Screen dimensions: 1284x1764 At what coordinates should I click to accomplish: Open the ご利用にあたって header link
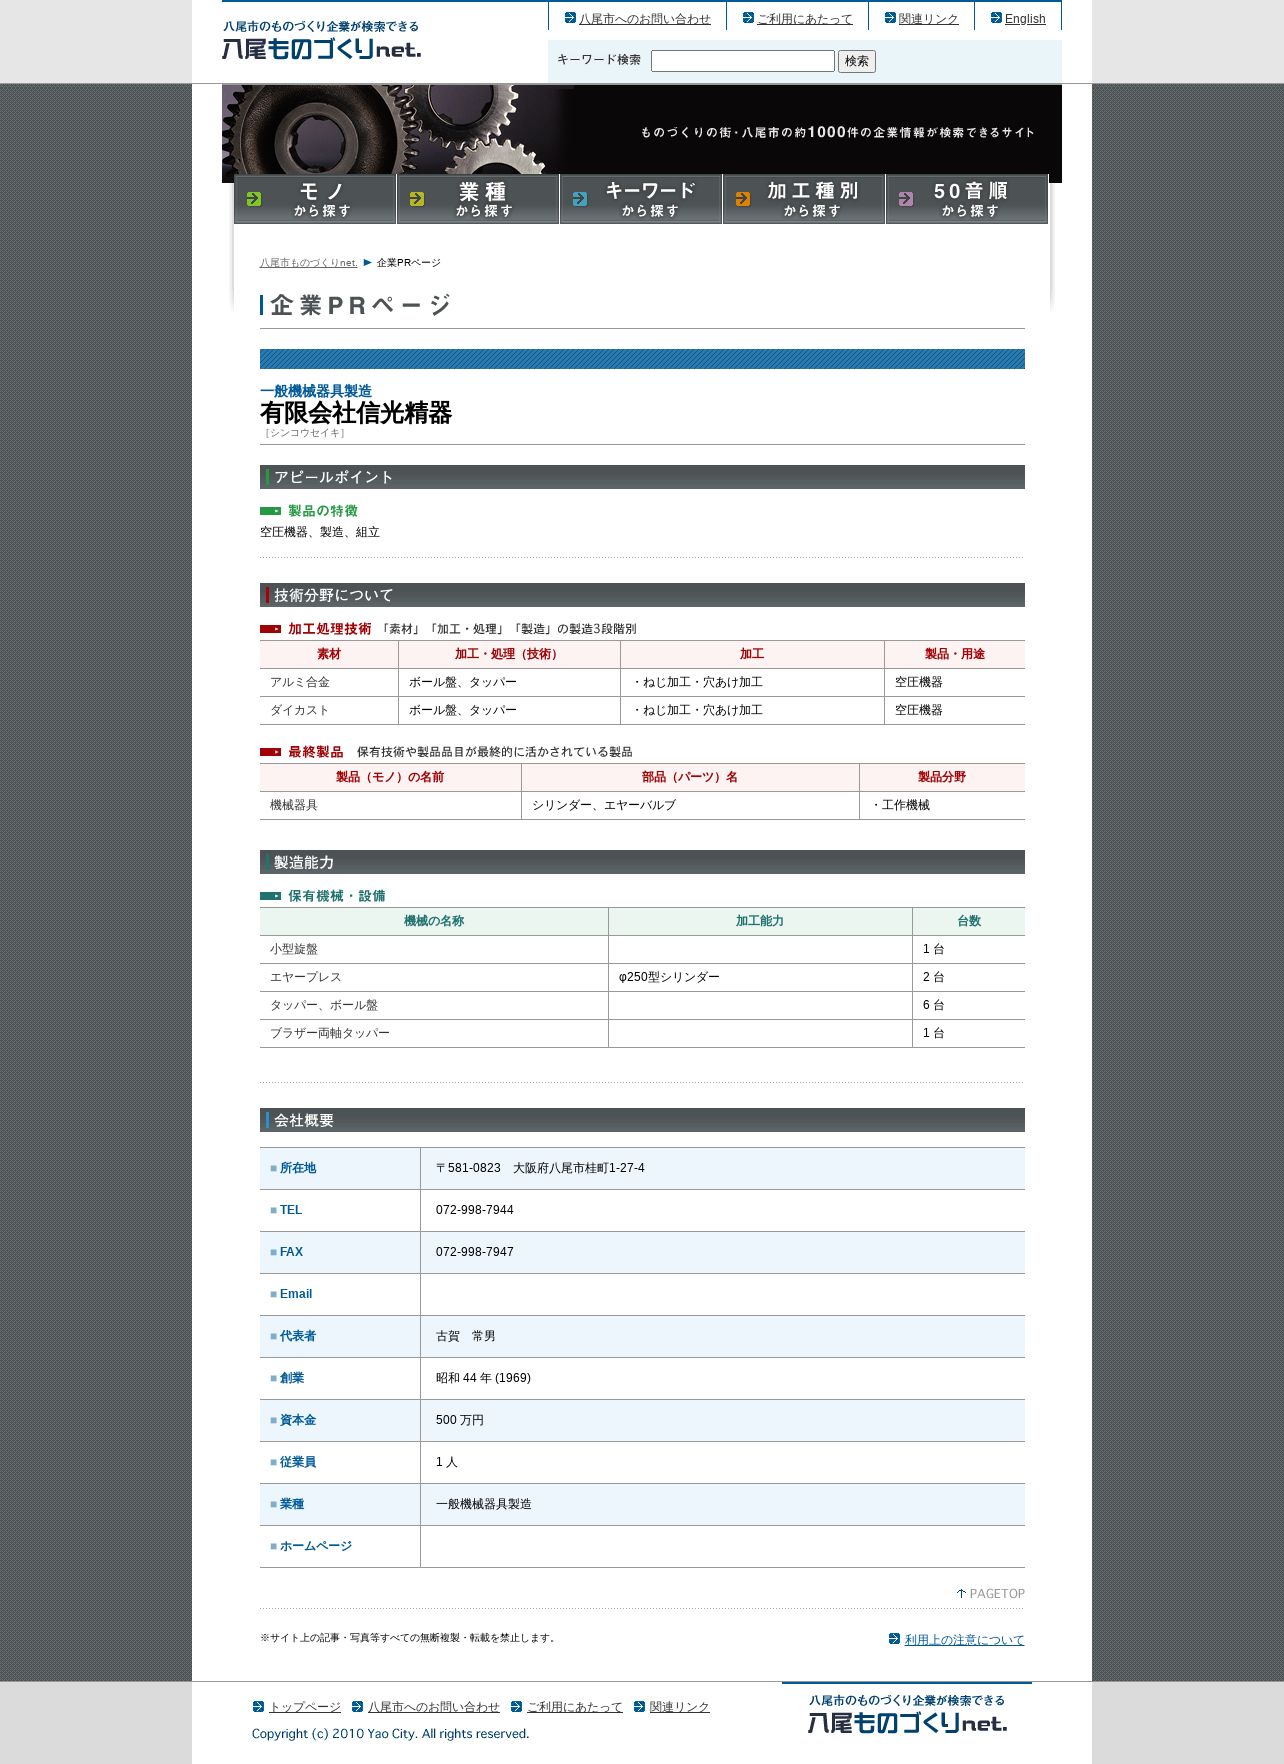pos(805,19)
